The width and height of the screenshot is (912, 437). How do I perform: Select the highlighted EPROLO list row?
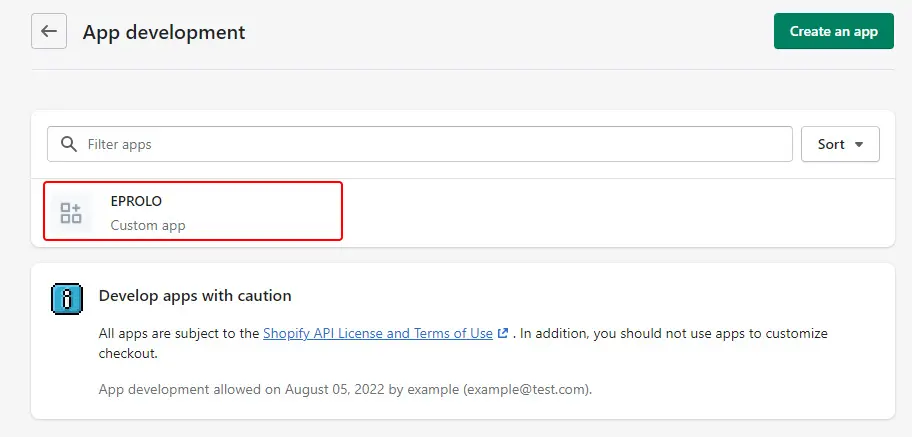pos(193,211)
